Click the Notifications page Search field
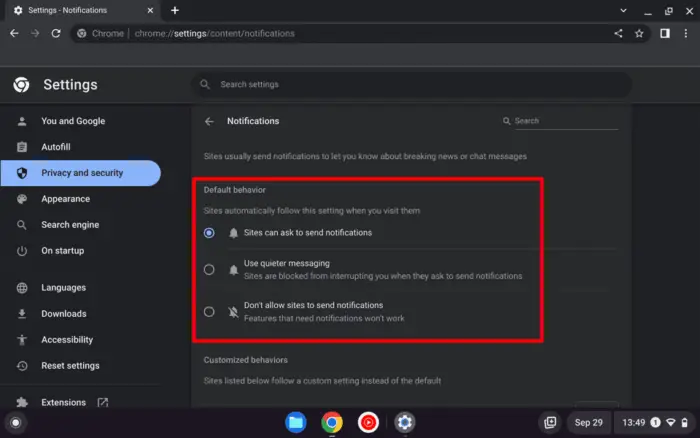The height and width of the screenshot is (438, 700). pyautogui.click(x=566, y=121)
